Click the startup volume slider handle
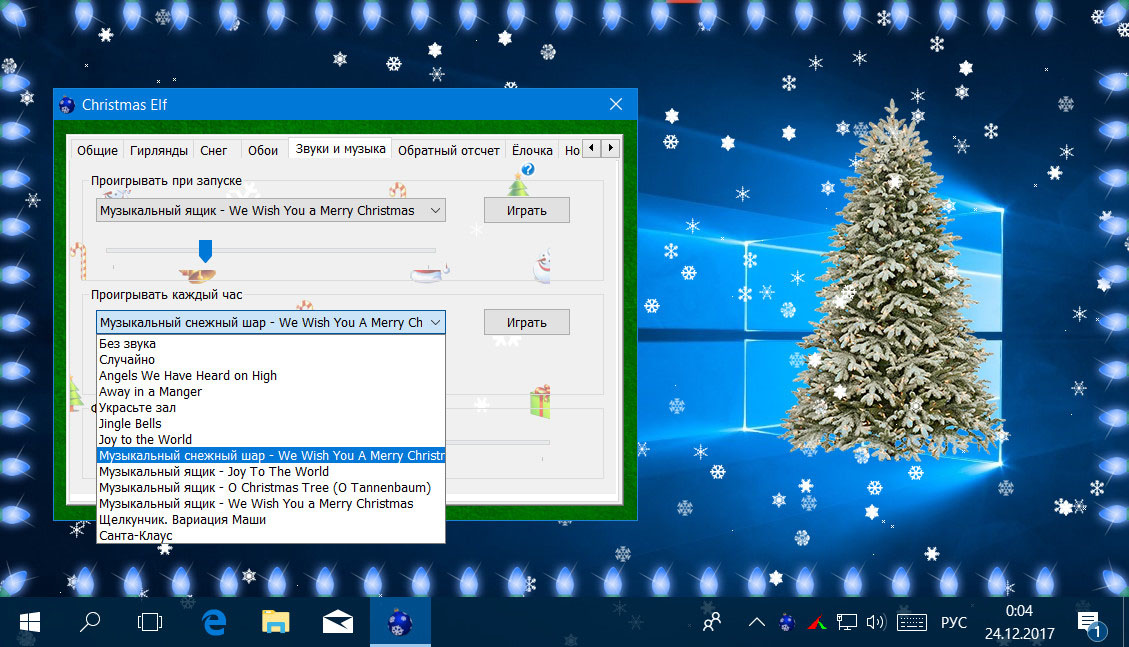 [206, 250]
